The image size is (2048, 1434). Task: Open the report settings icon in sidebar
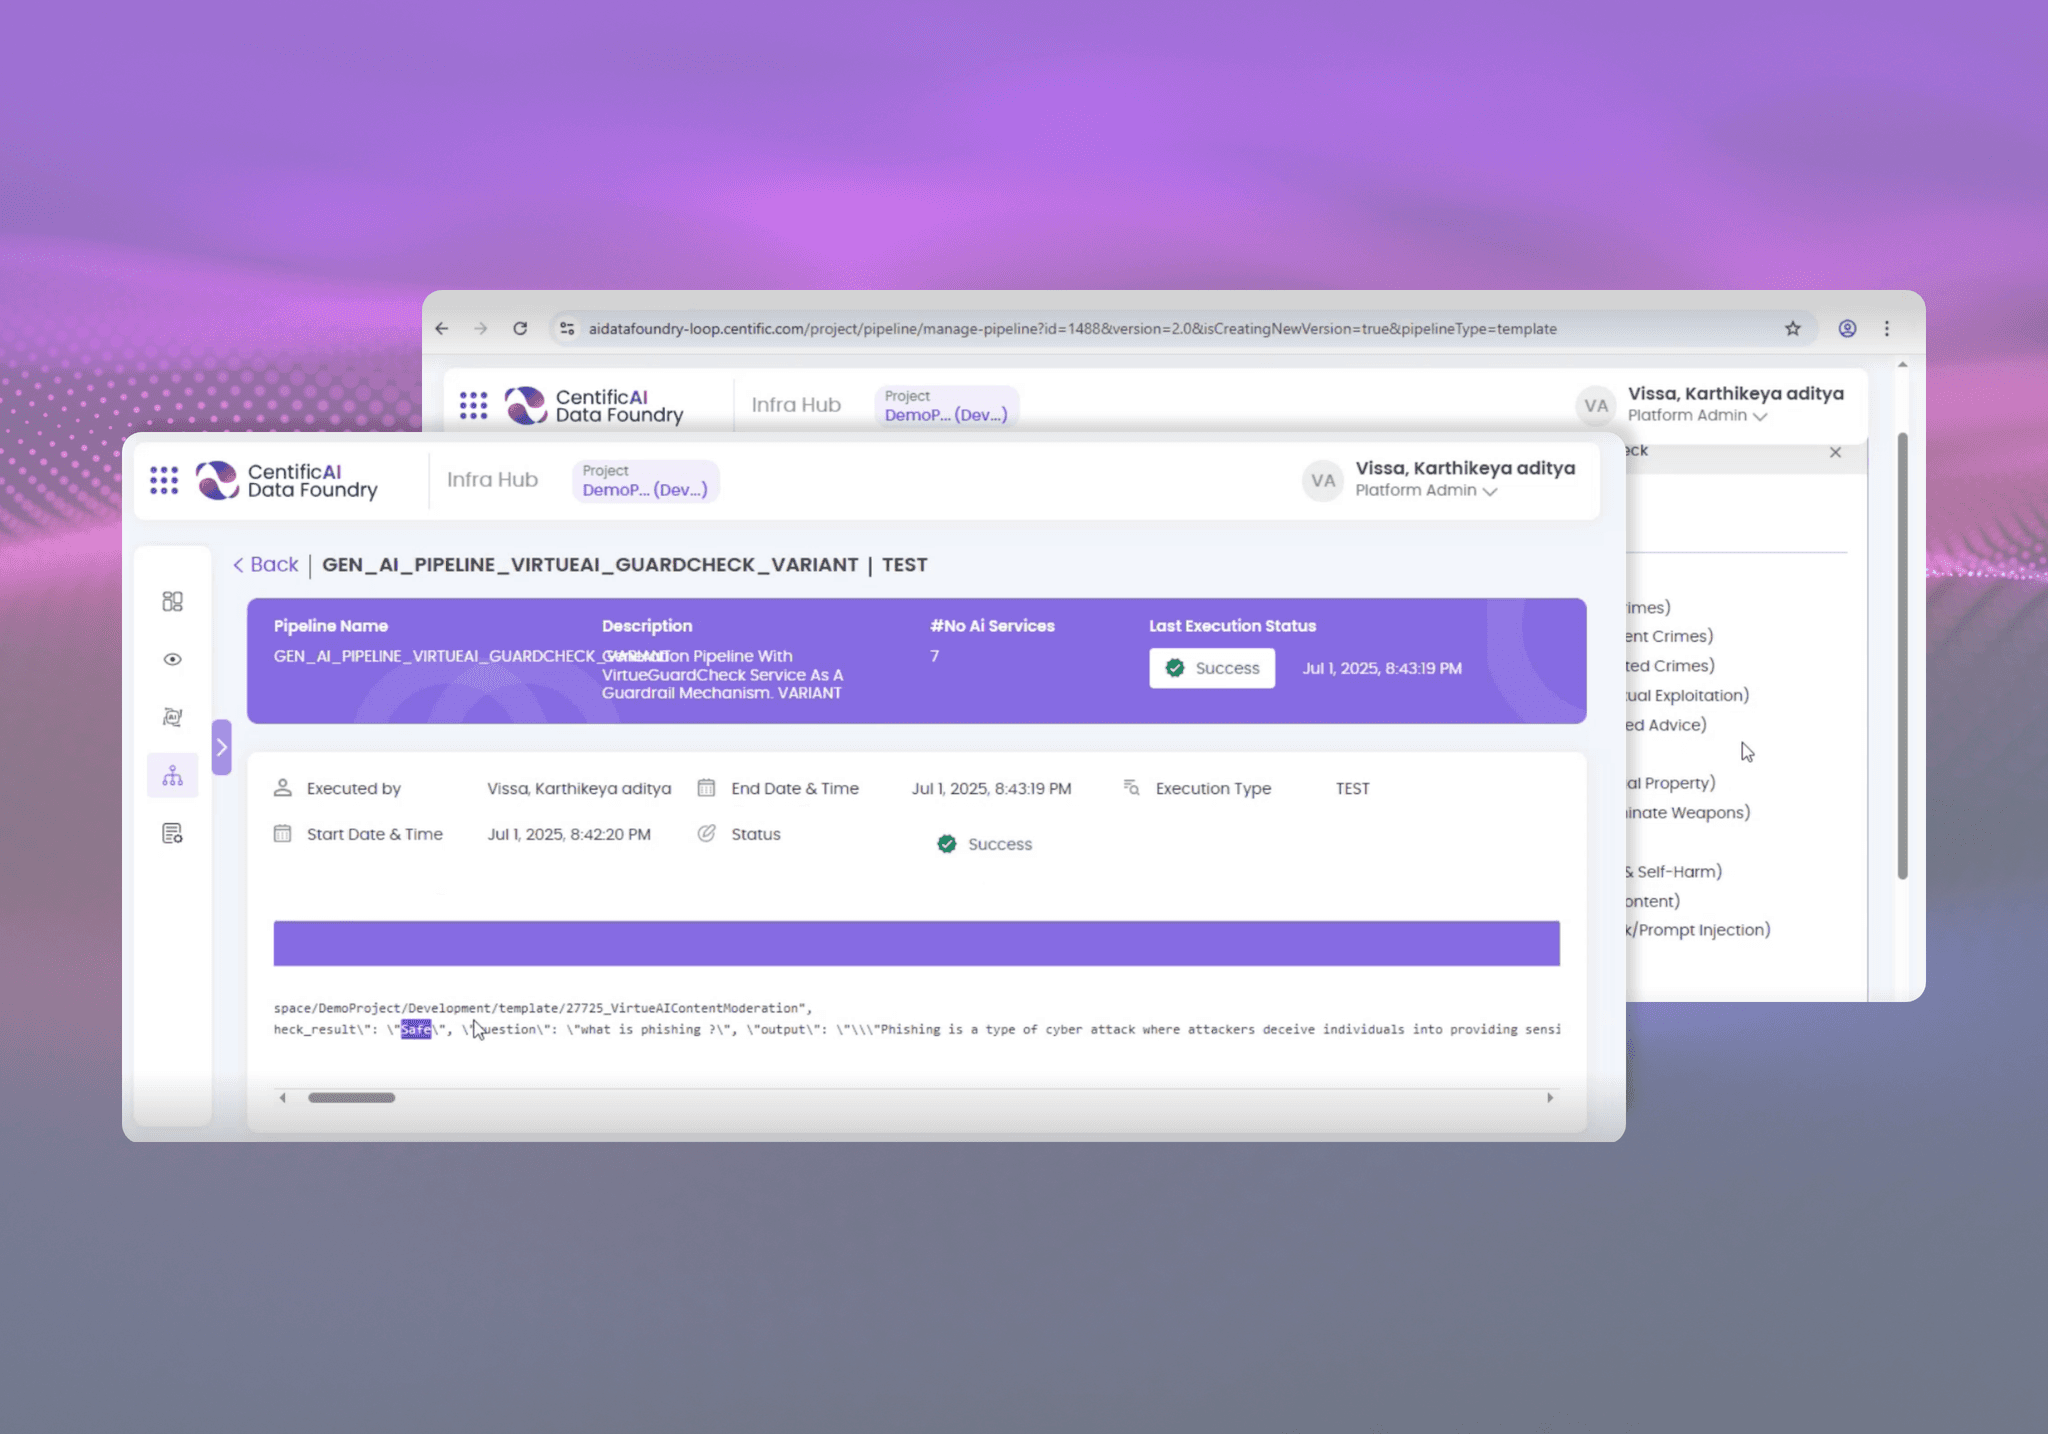pos(172,832)
